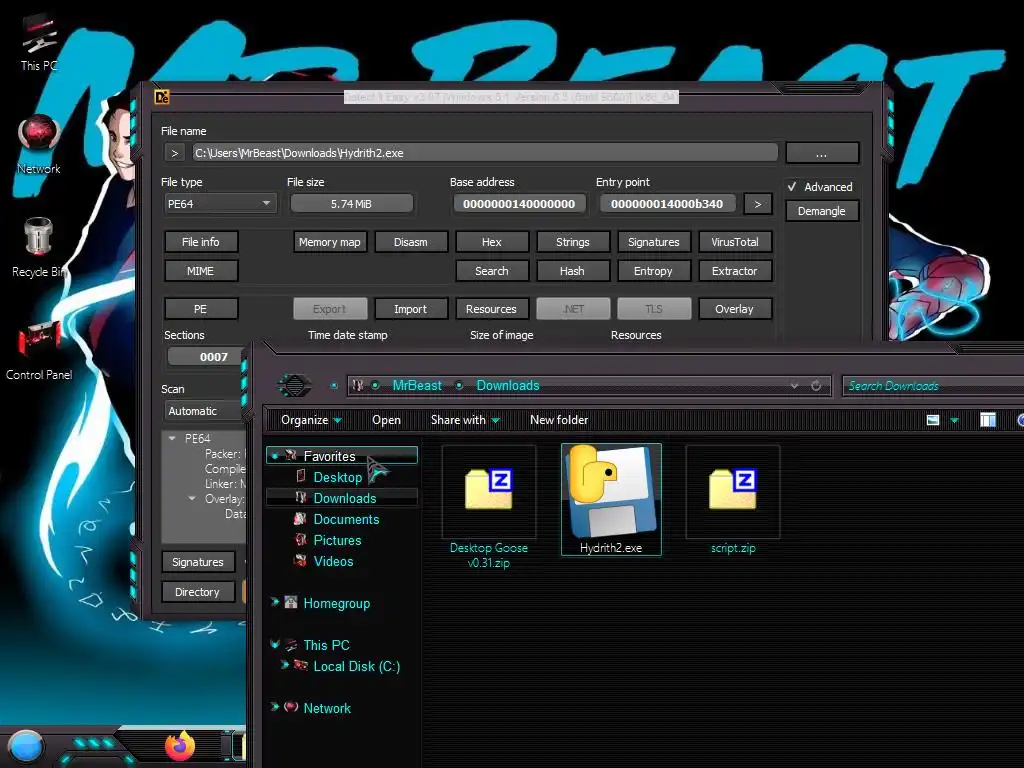Click the PE button

[200, 309]
